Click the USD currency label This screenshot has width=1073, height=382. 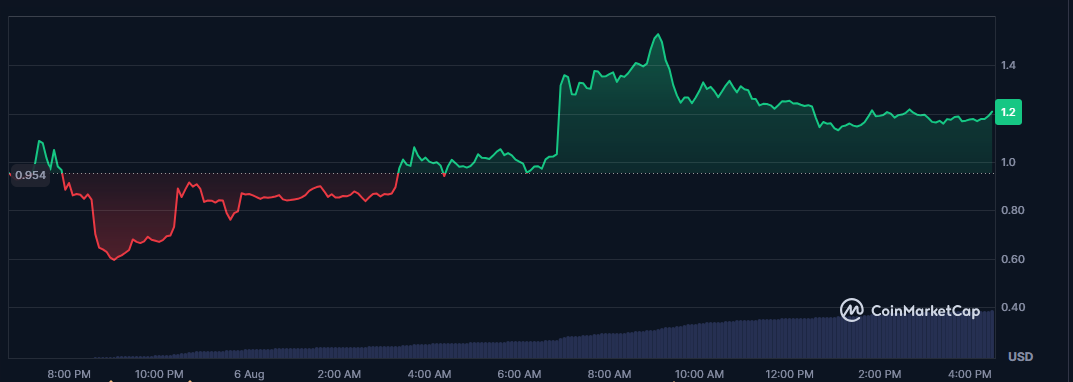click(x=1020, y=357)
